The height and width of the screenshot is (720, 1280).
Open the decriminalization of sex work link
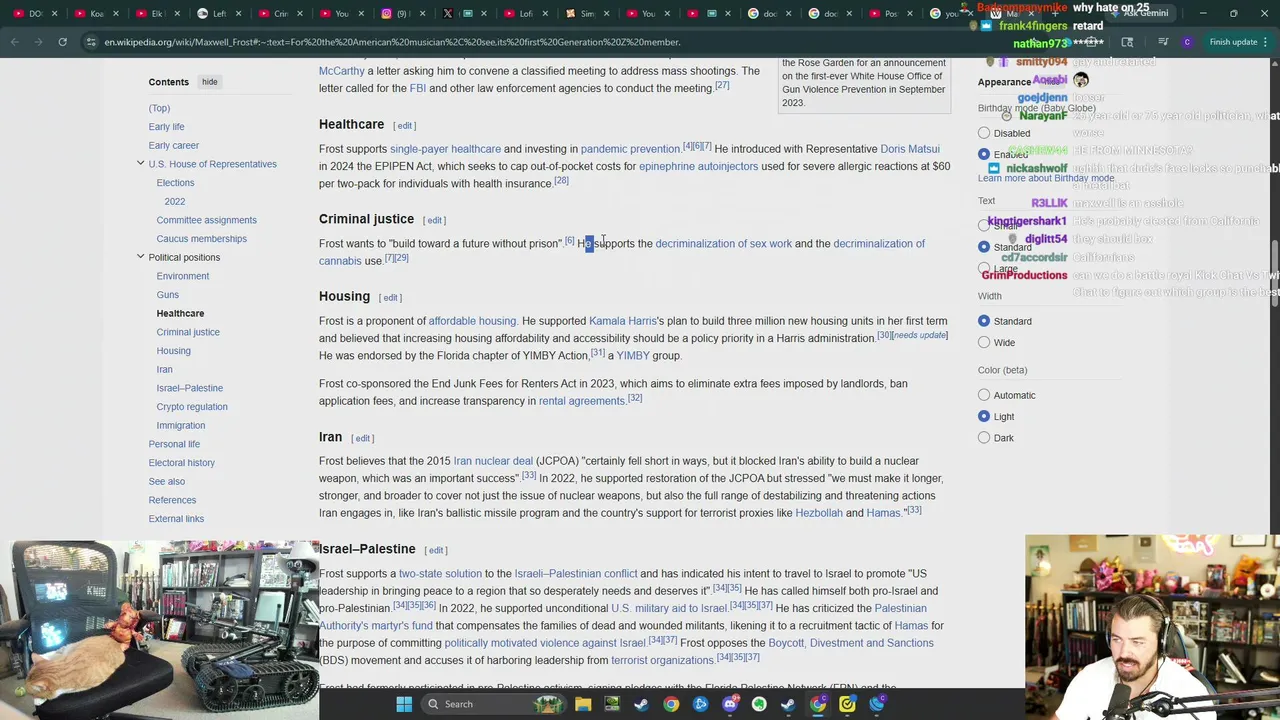tap(723, 244)
